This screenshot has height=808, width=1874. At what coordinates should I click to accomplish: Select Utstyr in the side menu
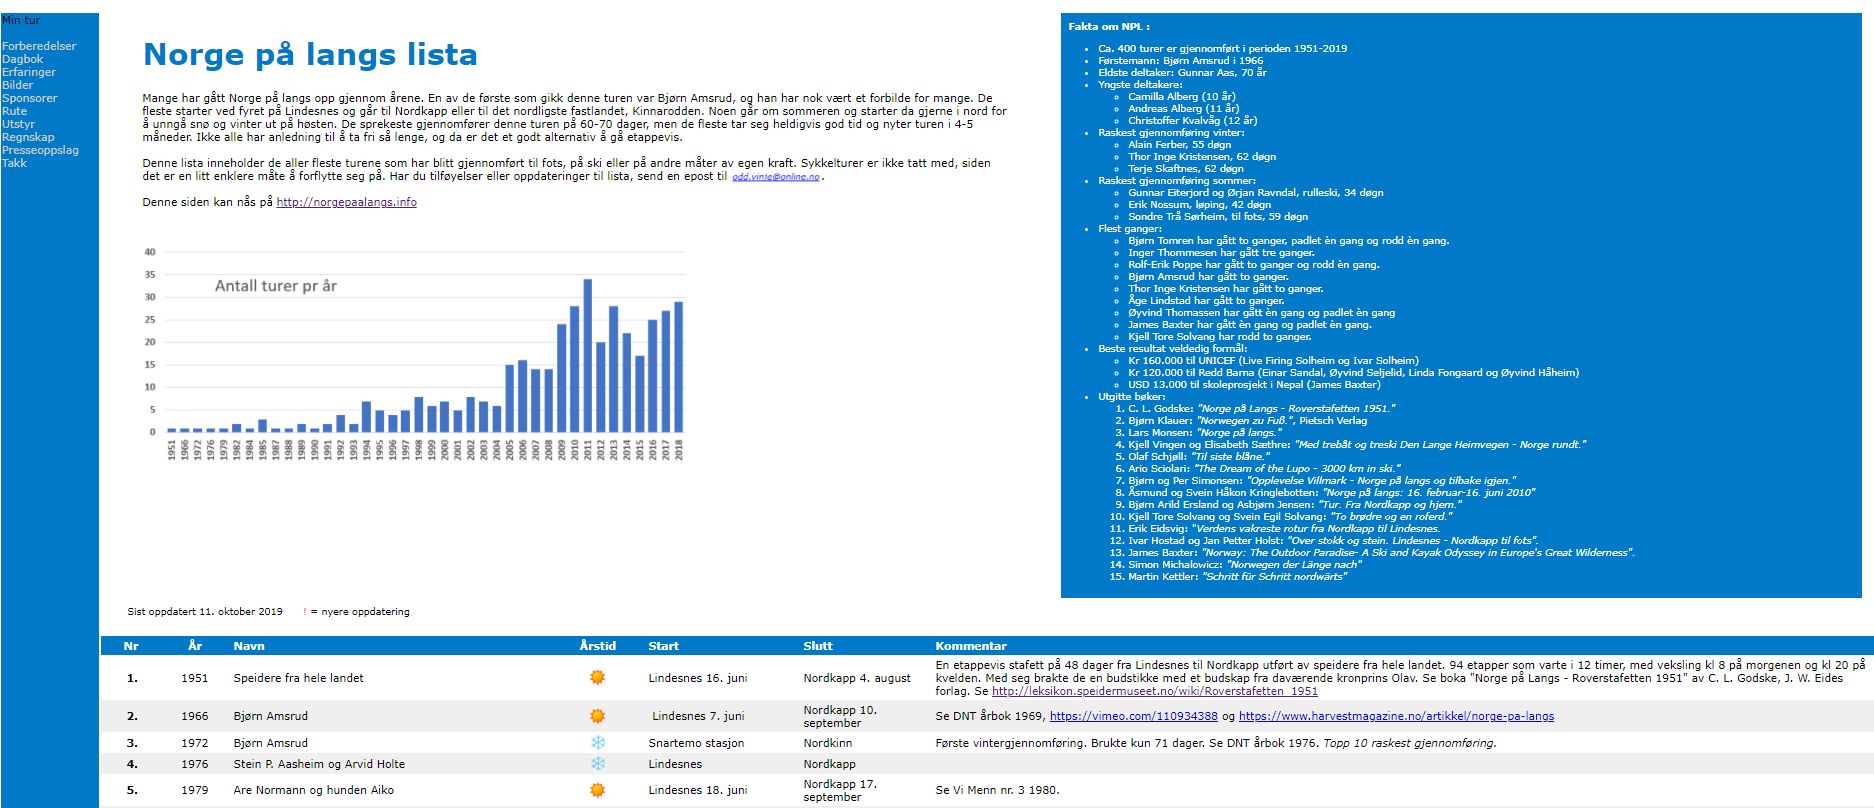(x=18, y=124)
